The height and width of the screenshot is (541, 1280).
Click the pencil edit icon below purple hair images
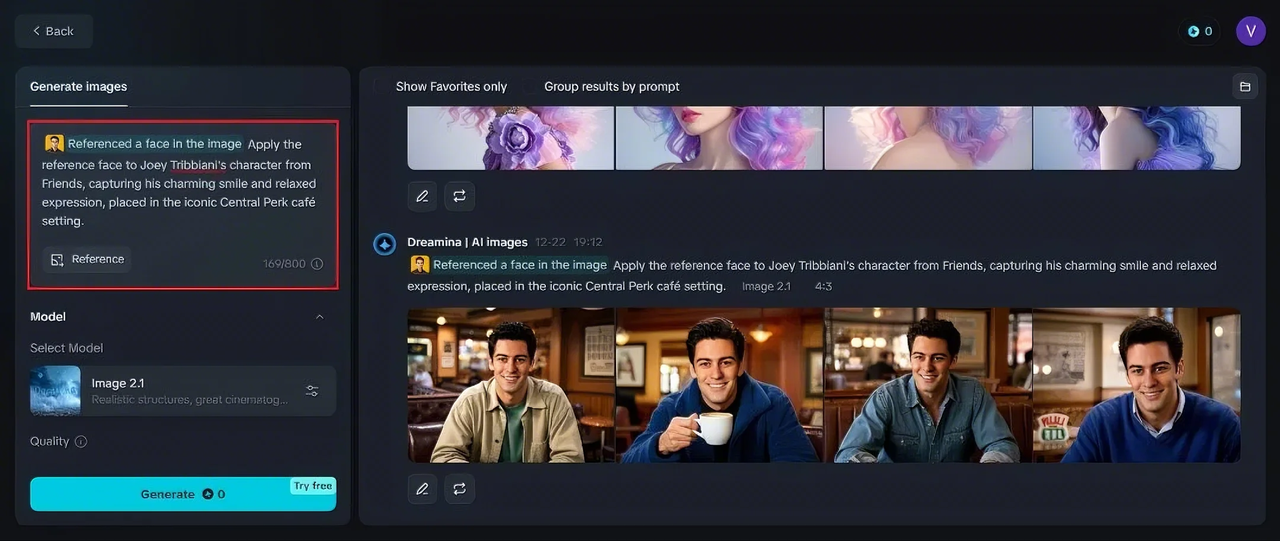[422, 196]
